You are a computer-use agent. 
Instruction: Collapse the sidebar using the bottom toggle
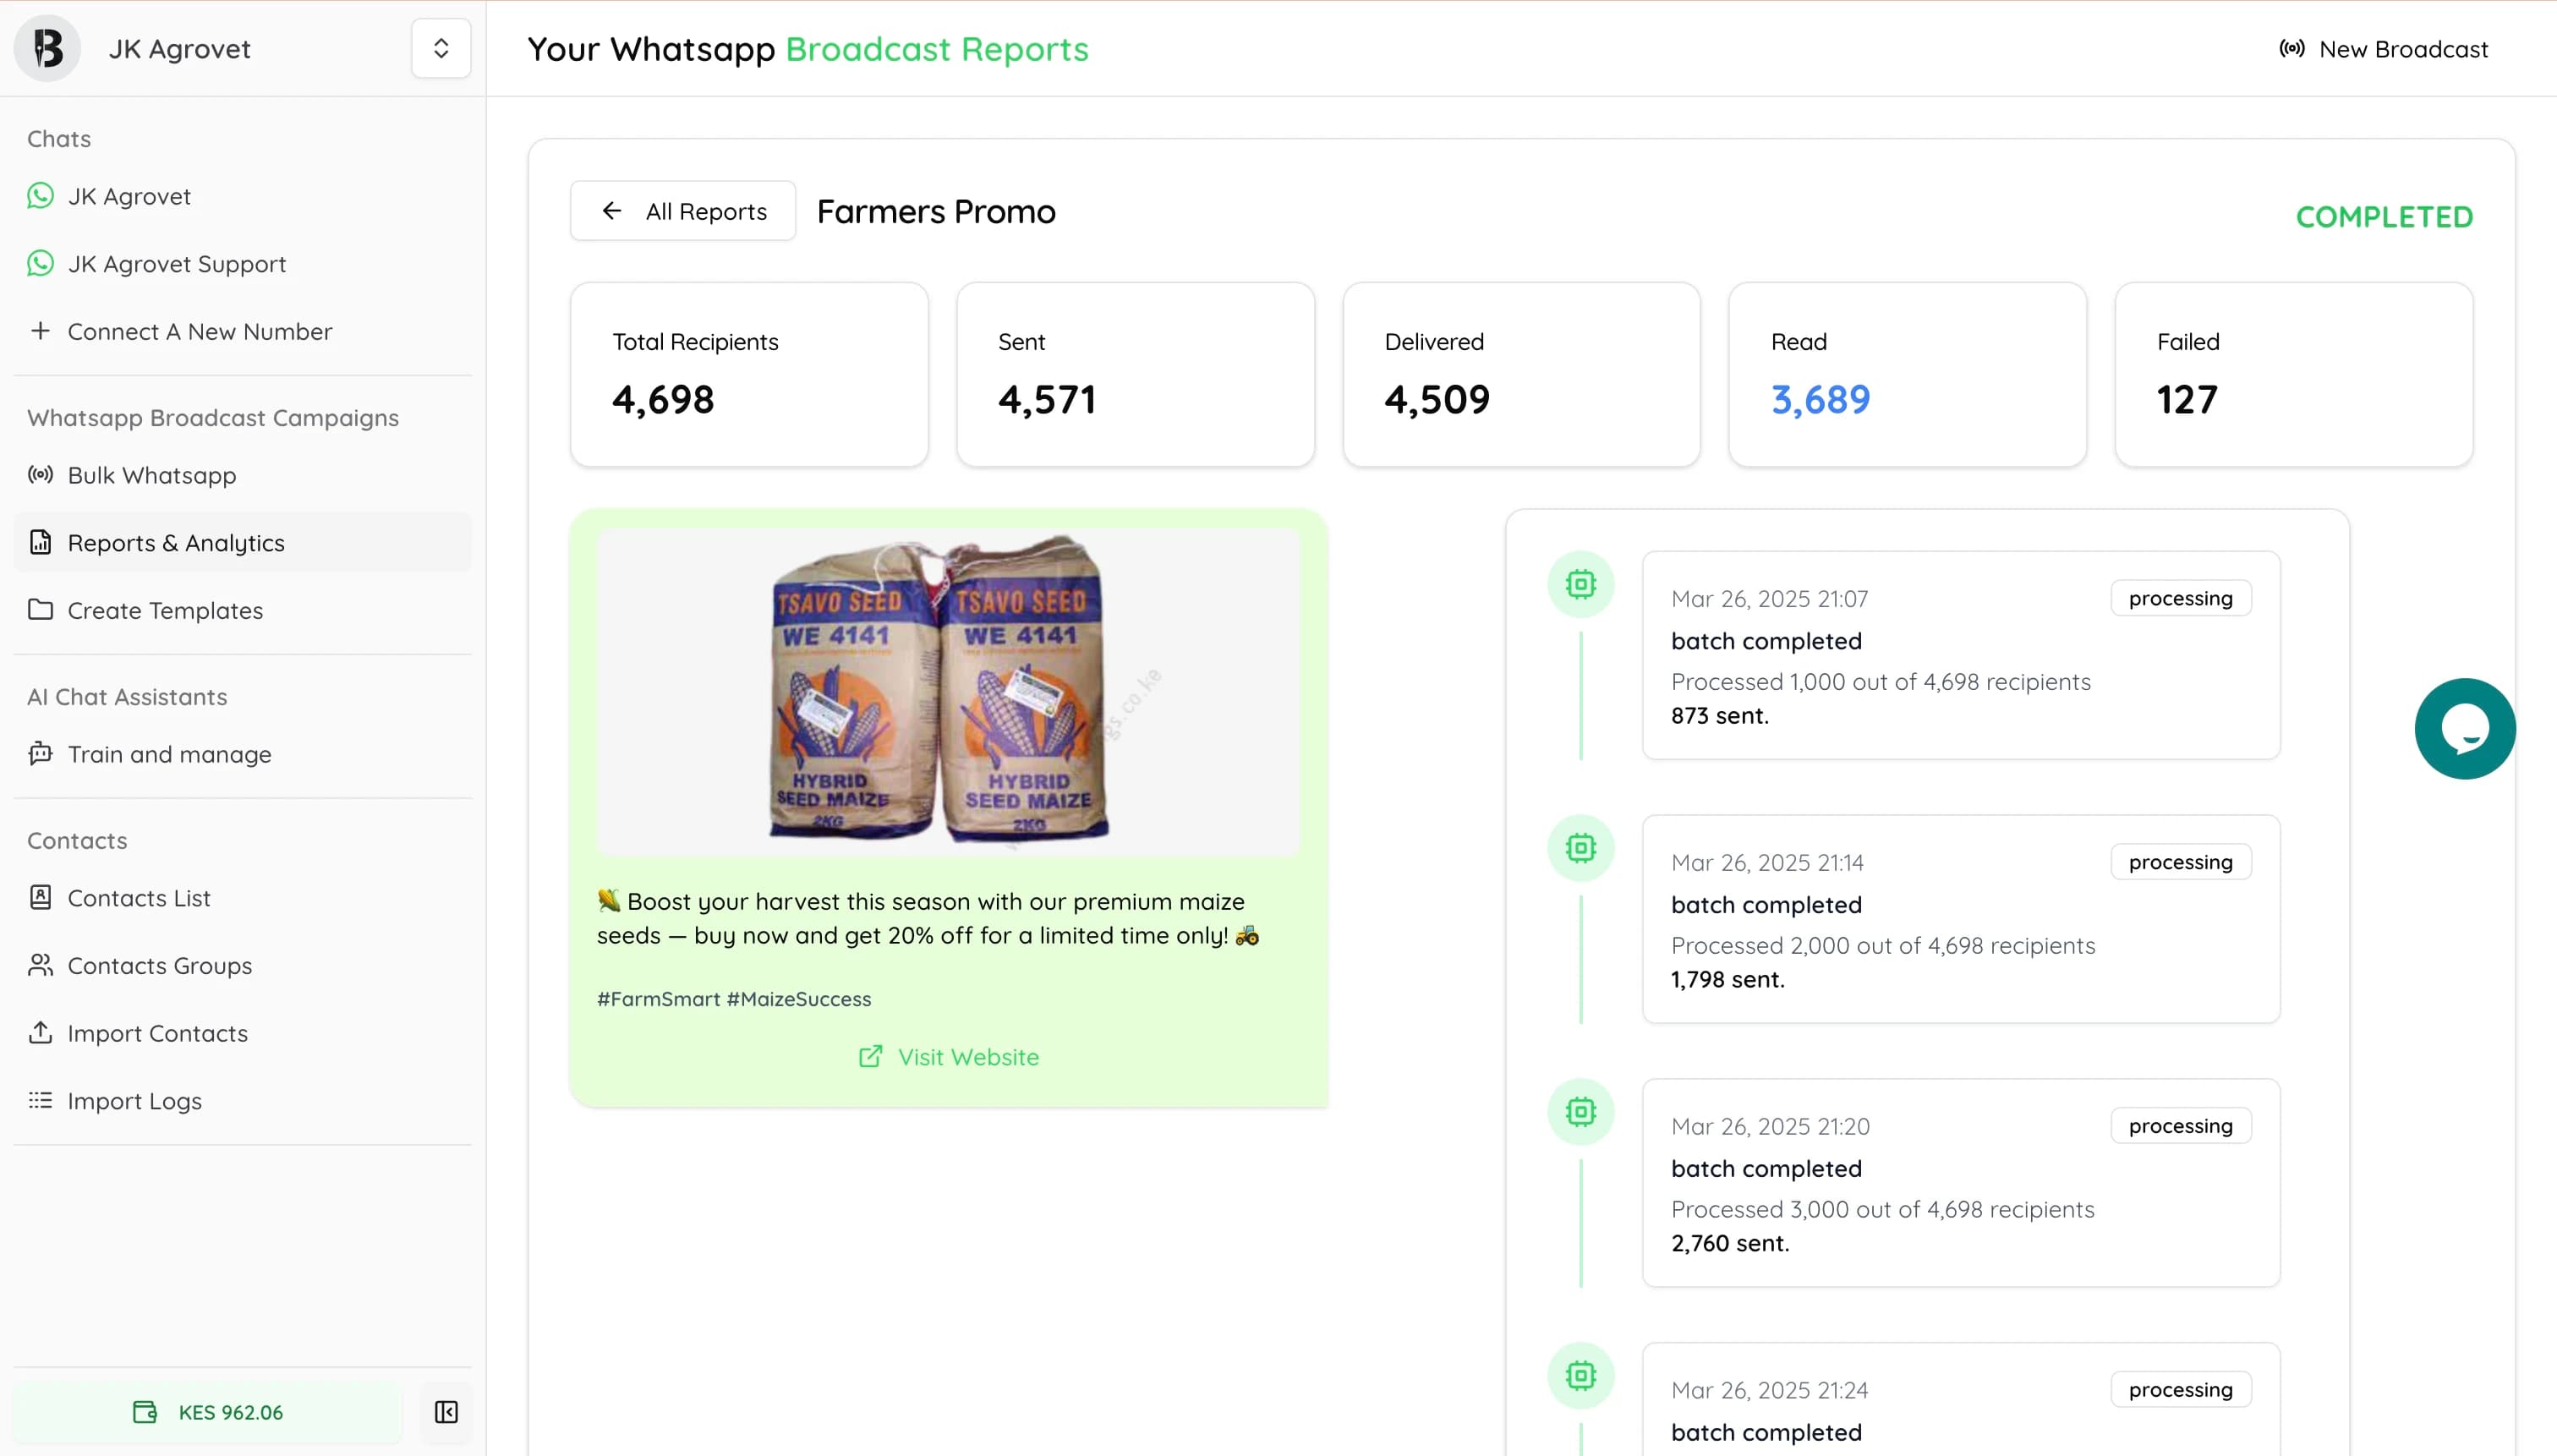click(446, 1412)
